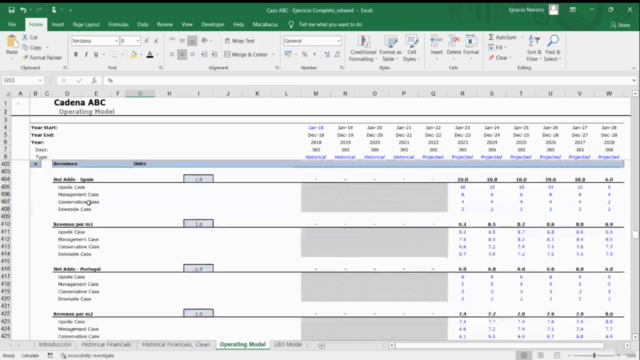
Task: Toggle italic formatting
Action: [x=86, y=54]
